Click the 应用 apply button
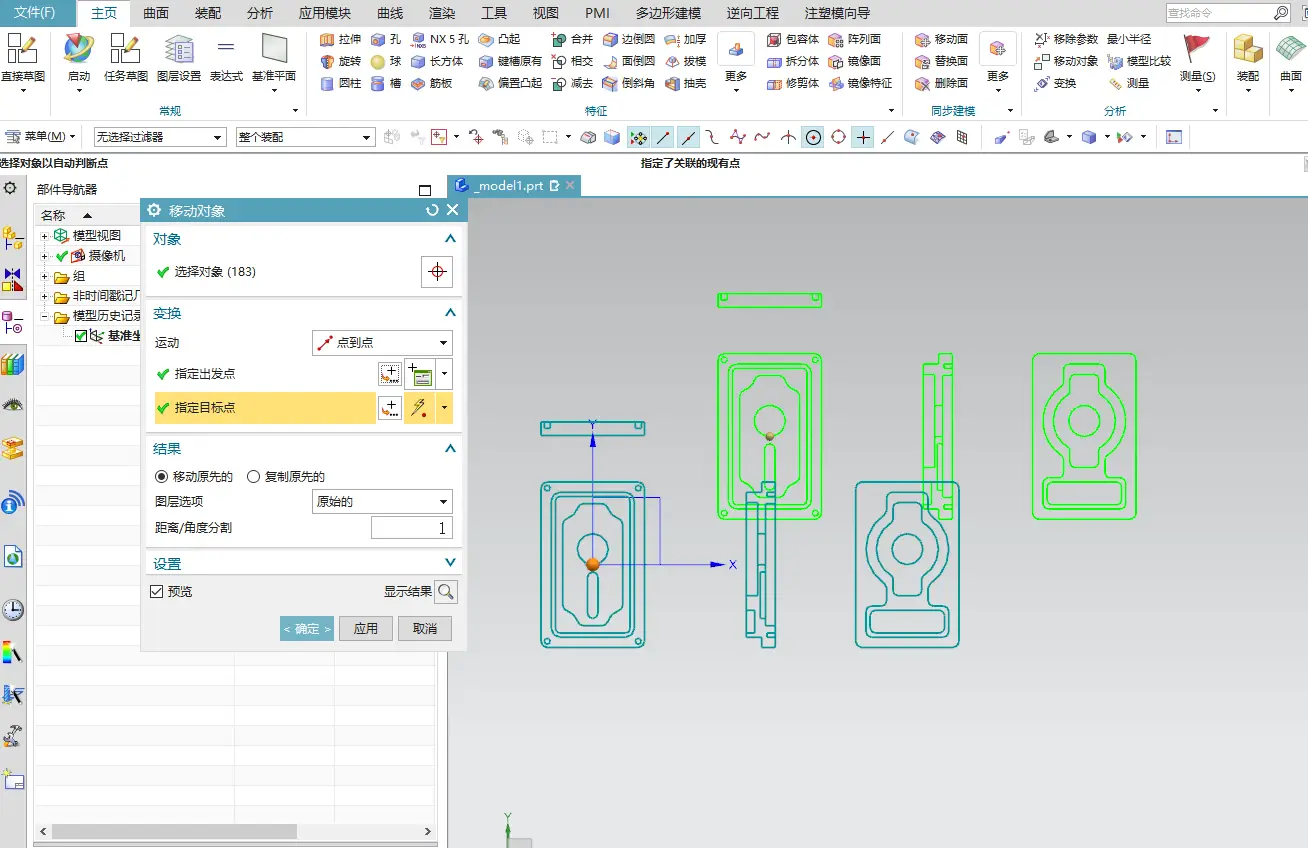 point(366,628)
